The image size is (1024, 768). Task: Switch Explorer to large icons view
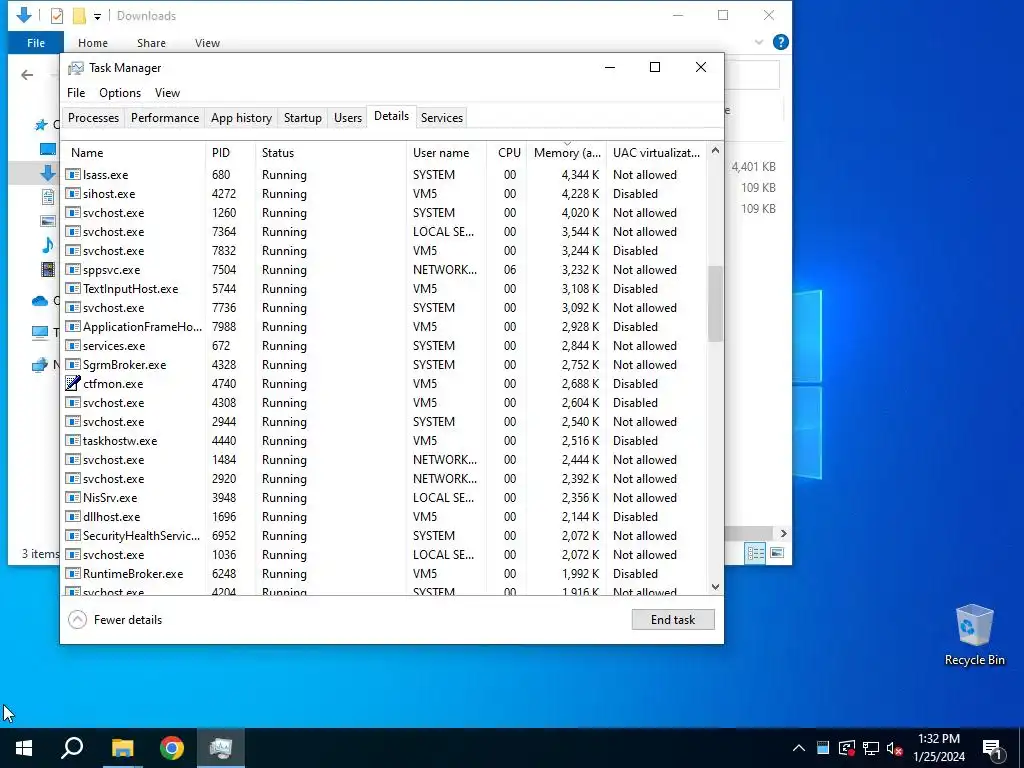pyautogui.click(x=776, y=553)
